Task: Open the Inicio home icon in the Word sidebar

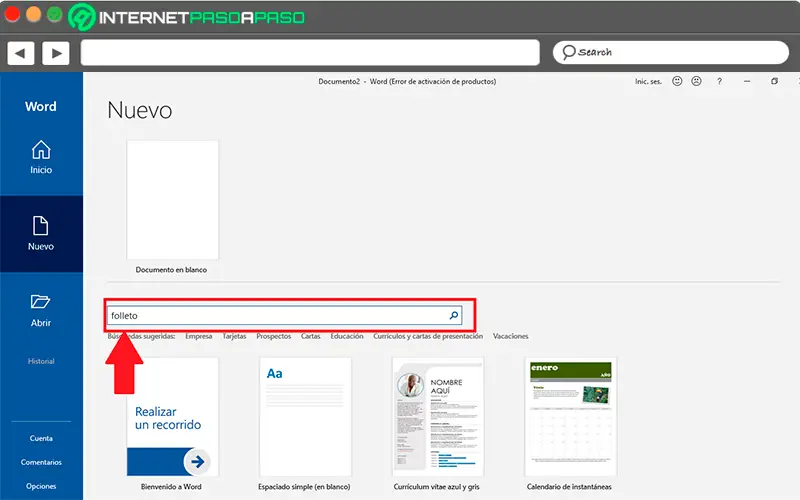Action: pos(41,150)
